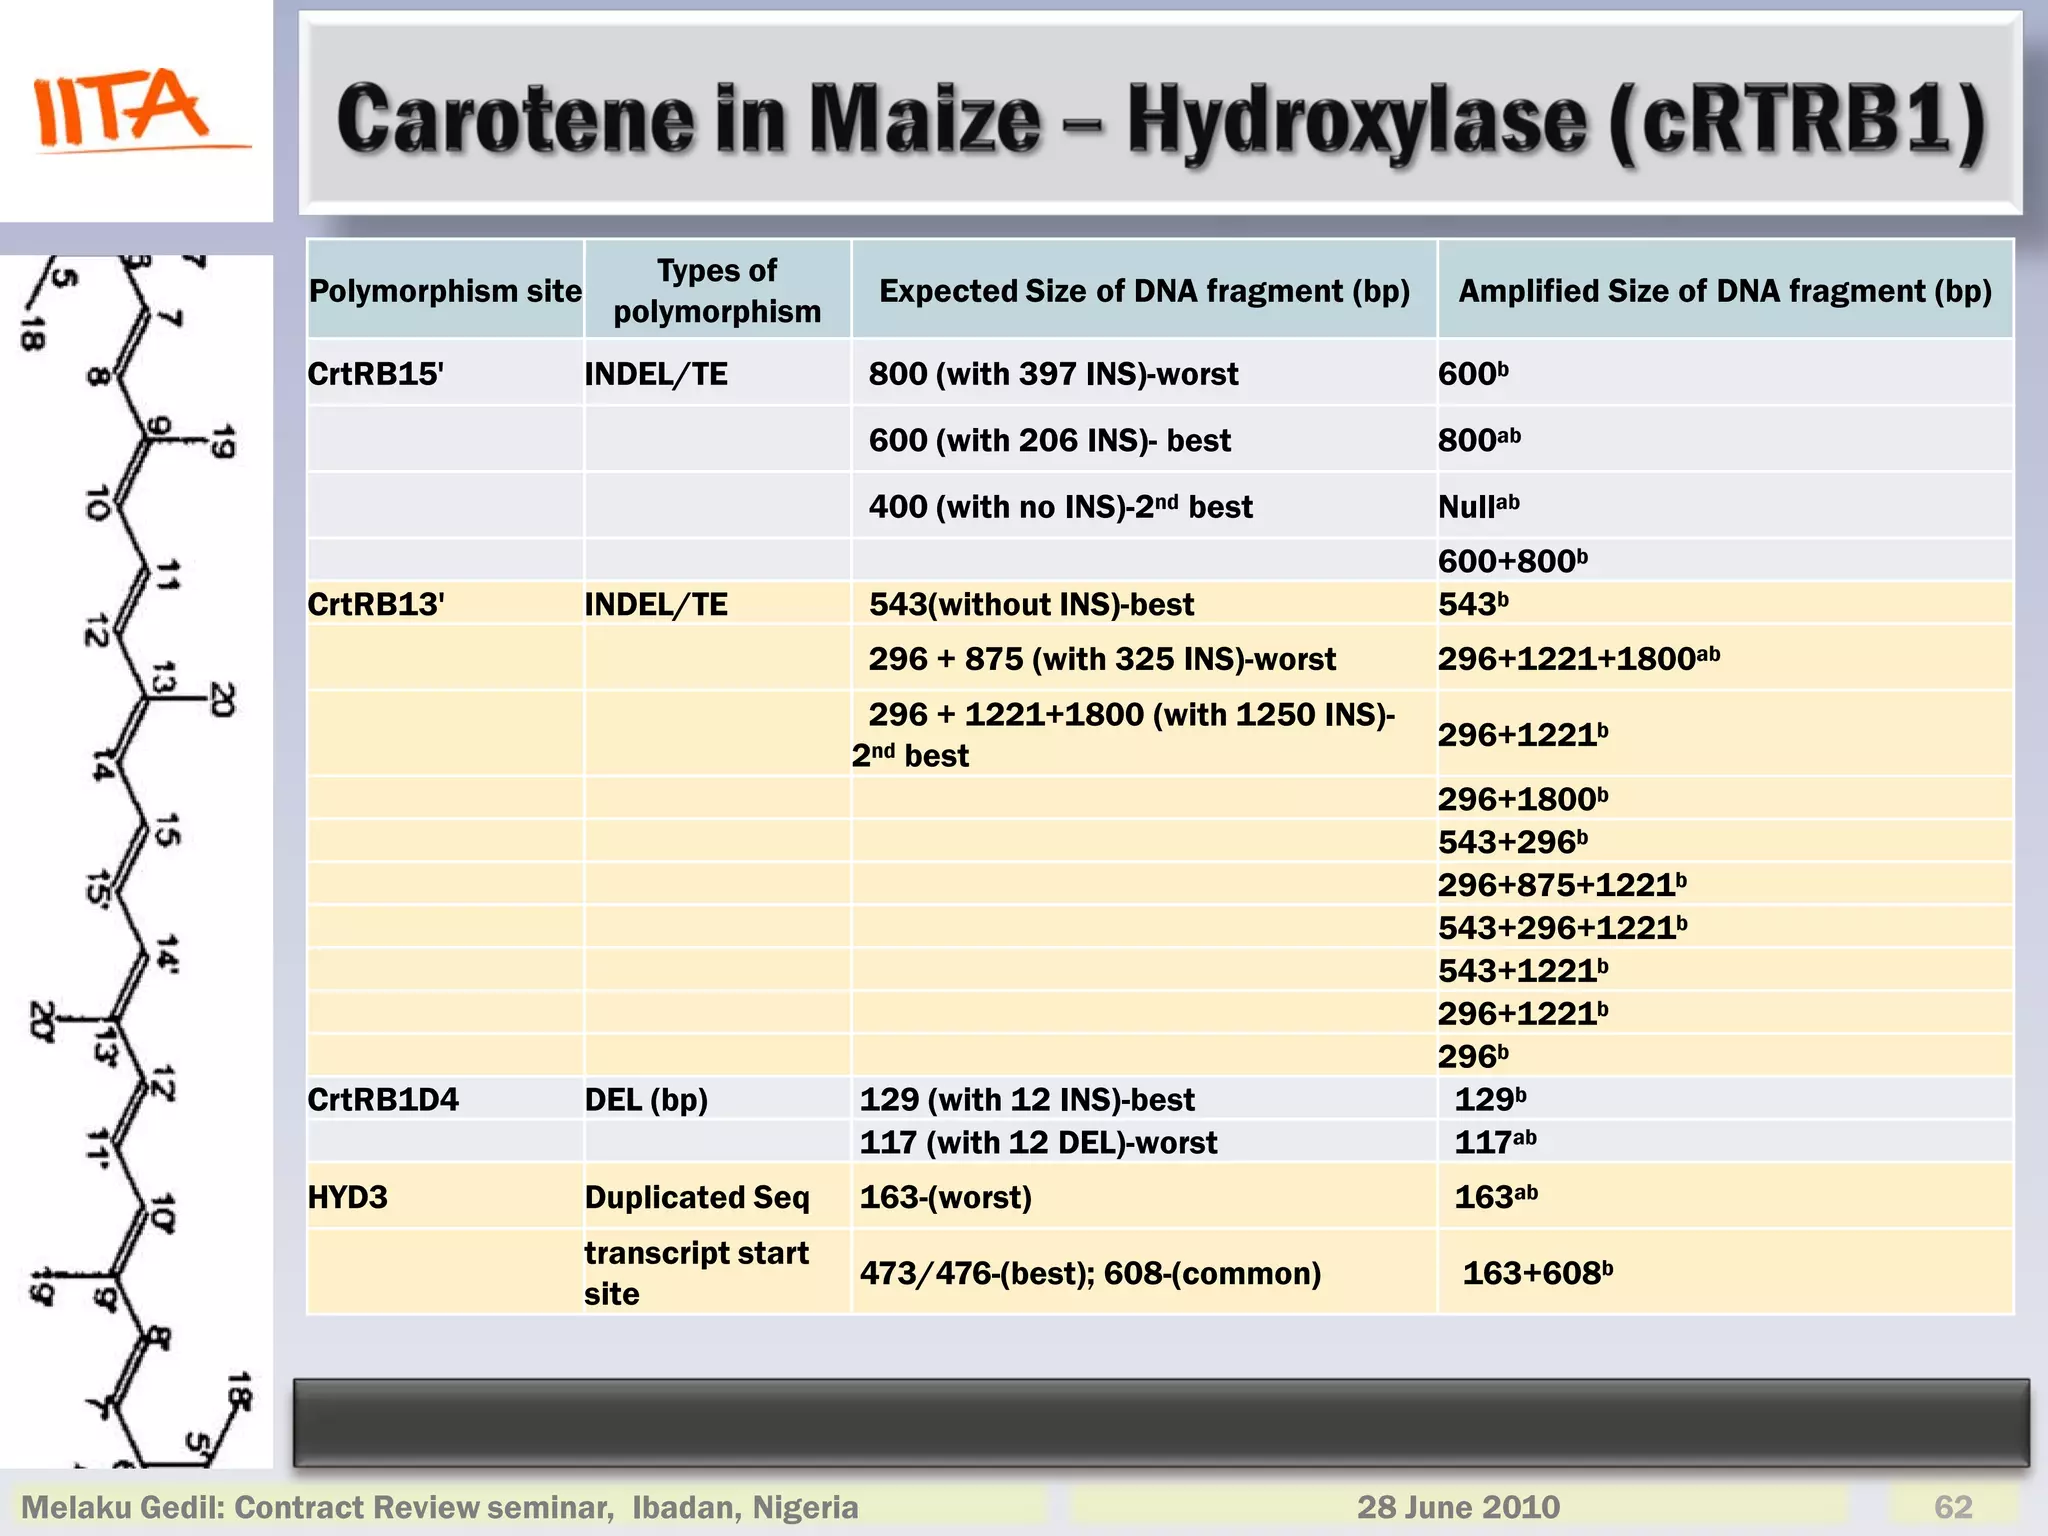Click the CrtRB15' cell
The image size is (2048, 1536).
(445, 373)
